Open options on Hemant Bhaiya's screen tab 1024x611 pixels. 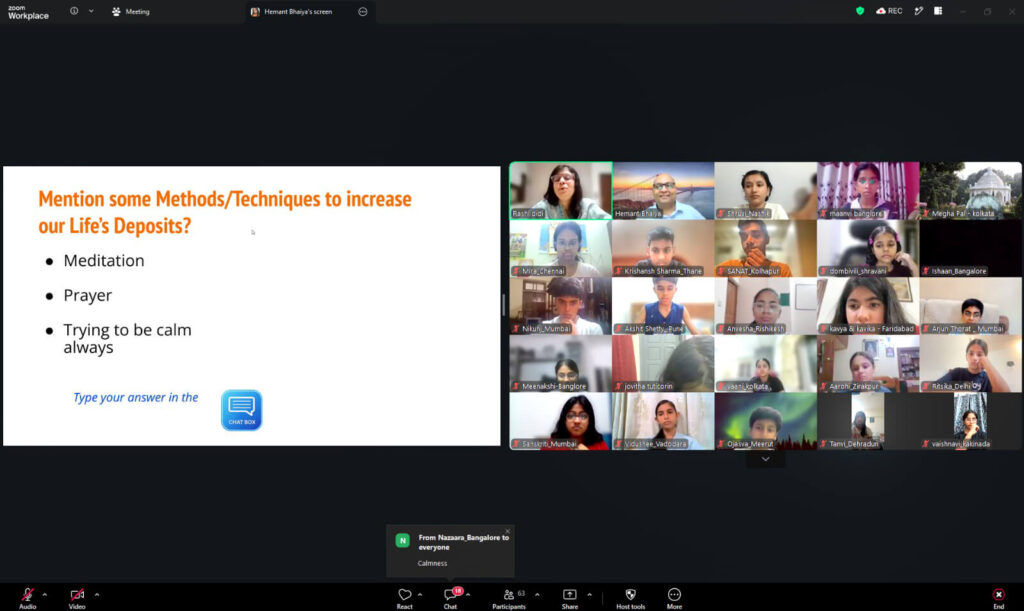pyautogui.click(x=362, y=12)
